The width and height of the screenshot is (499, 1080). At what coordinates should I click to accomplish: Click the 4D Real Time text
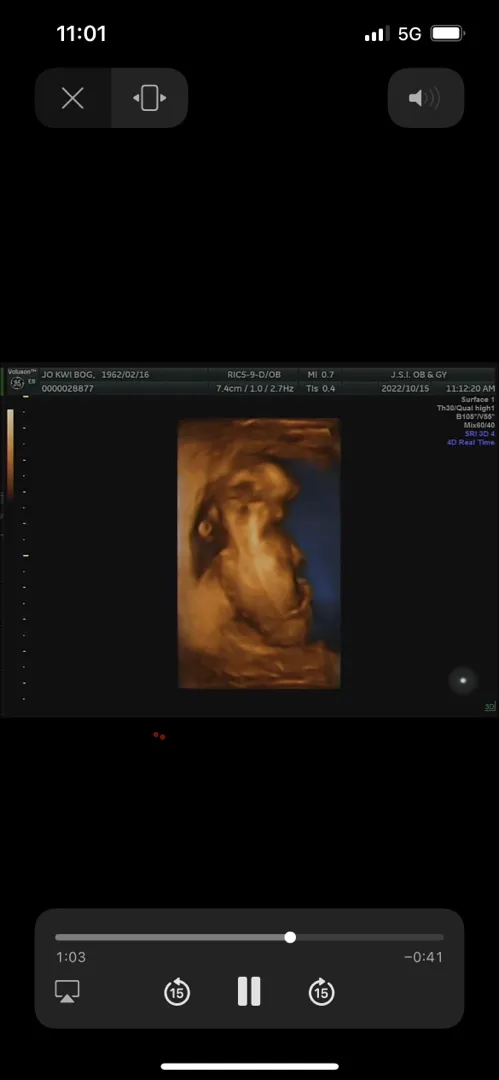pyautogui.click(x=471, y=442)
